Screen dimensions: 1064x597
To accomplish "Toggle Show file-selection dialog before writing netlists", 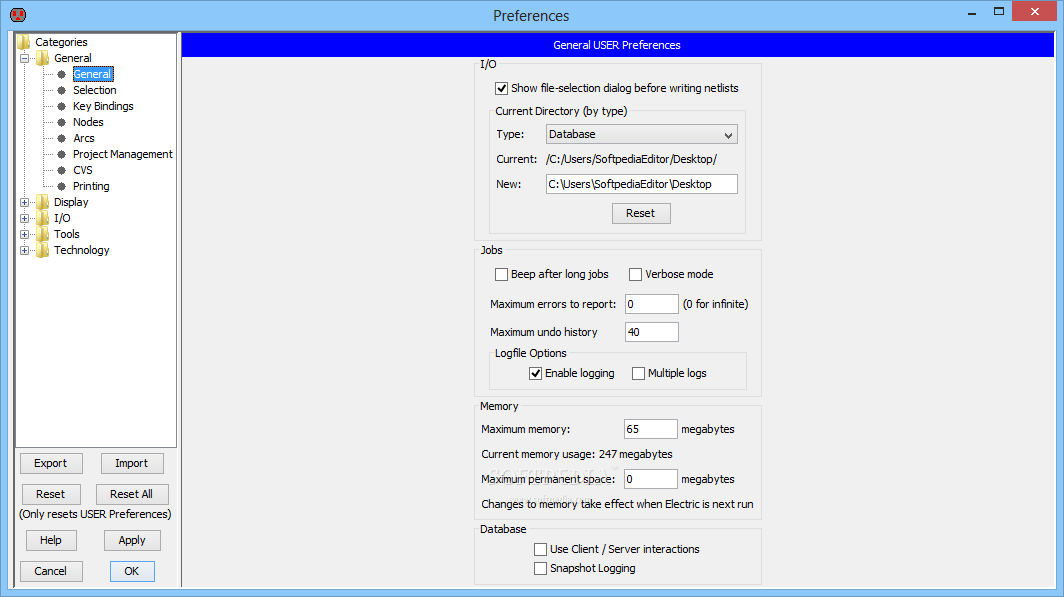I will pyautogui.click(x=501, y=88).
